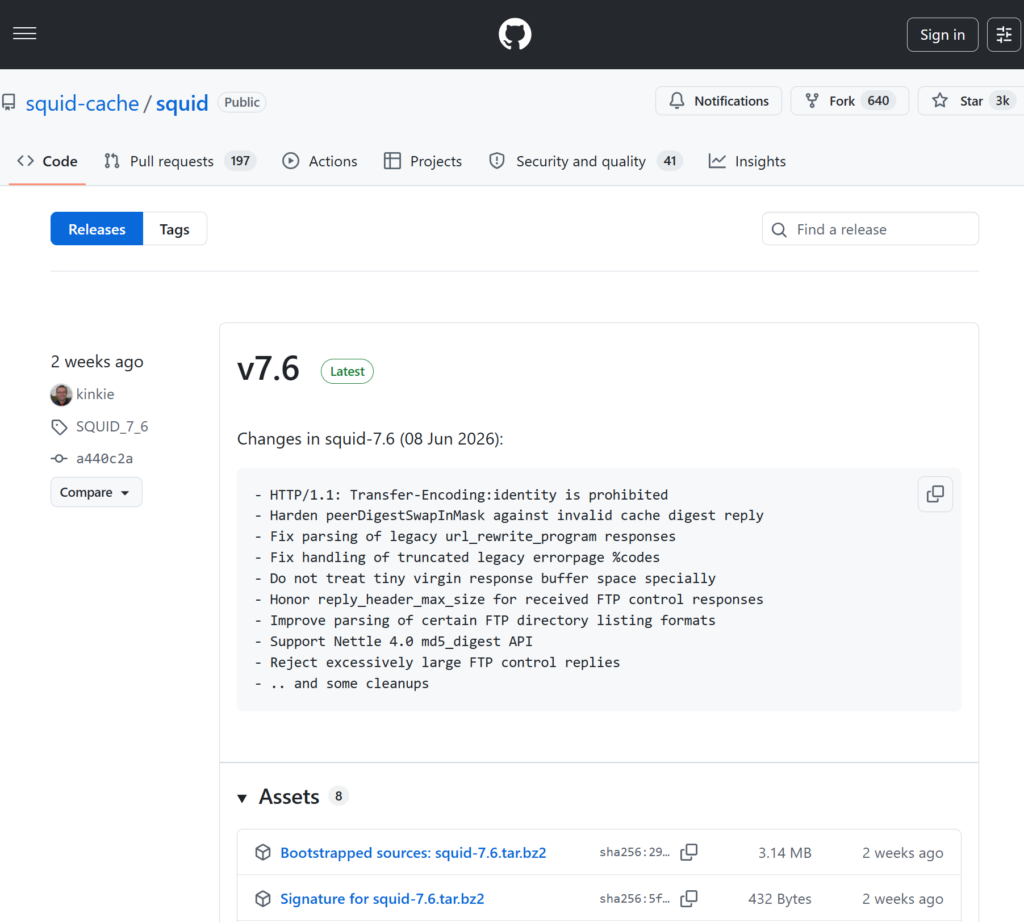Image resolution: width=1024 pixels, height=922 pixels.
Task: Click 'Support Nettle 4.0 md5_digest API' line
Action: [401, 641]
